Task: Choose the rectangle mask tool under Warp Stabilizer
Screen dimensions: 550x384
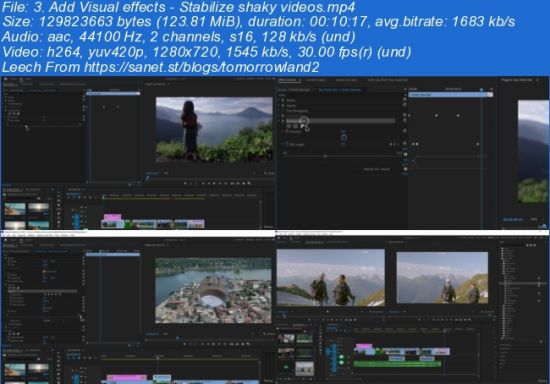Action: [295, 126]
